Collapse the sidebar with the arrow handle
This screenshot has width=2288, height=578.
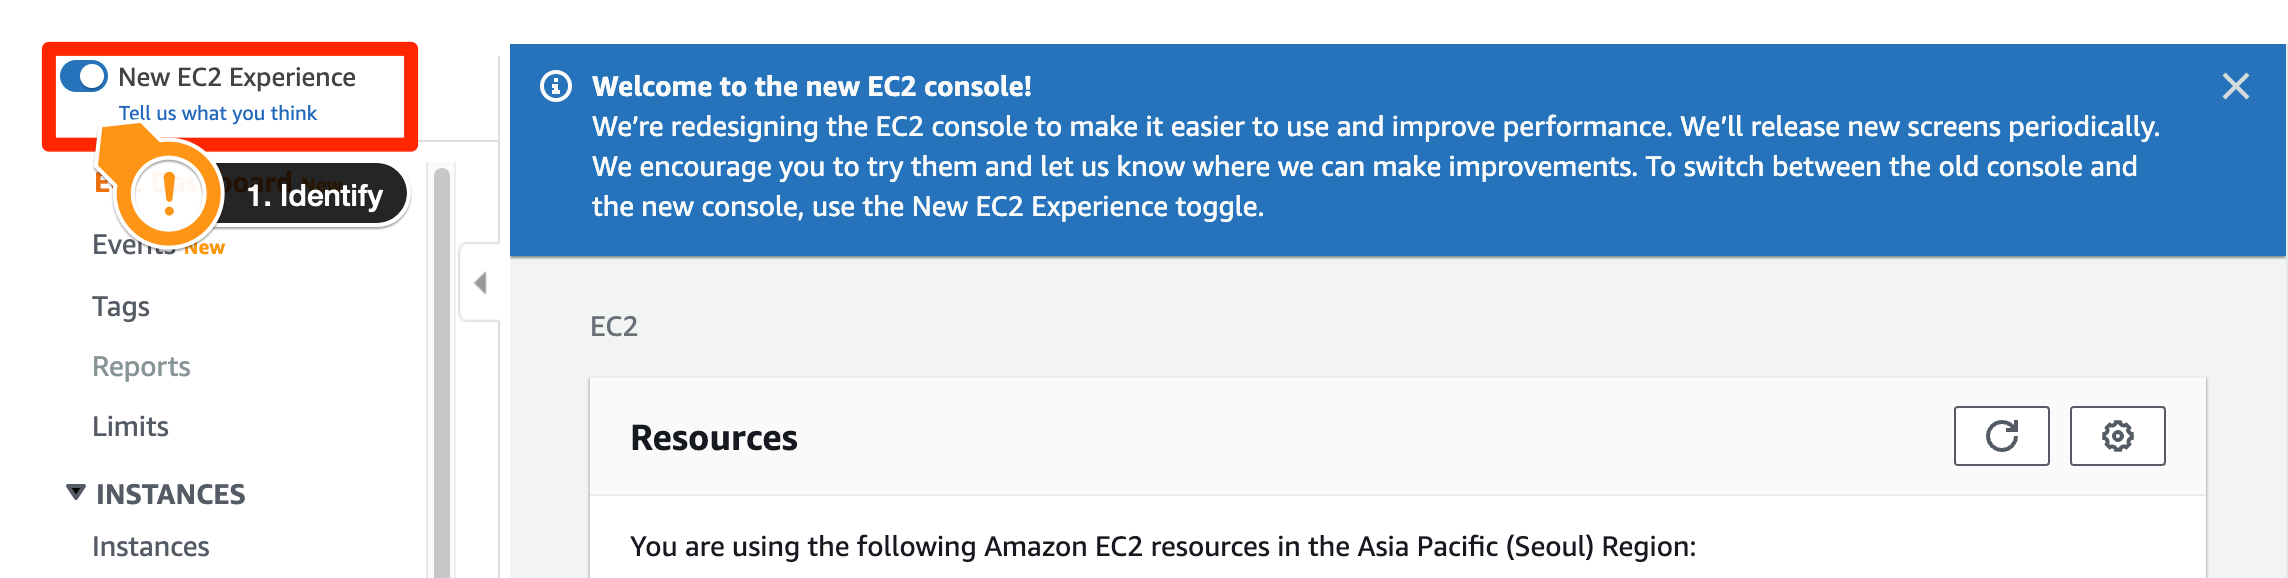click(481, 283)
